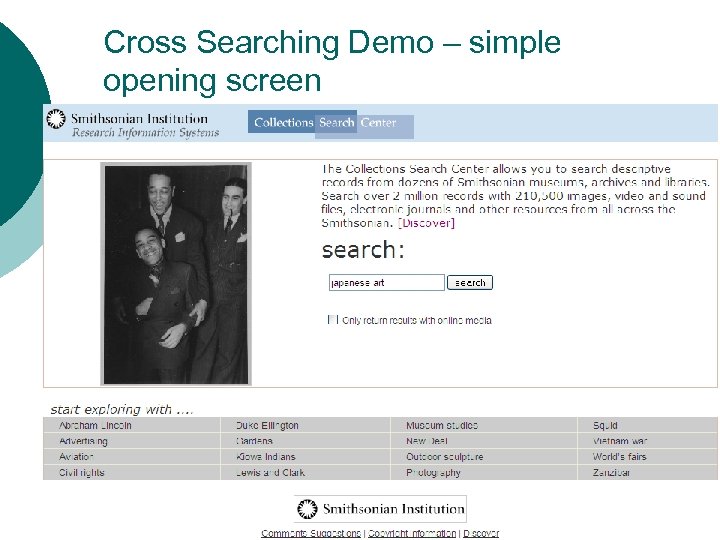The image size is (720, 540).
Task: Click the search text field containing japanese art
Action: pos(387,282)
